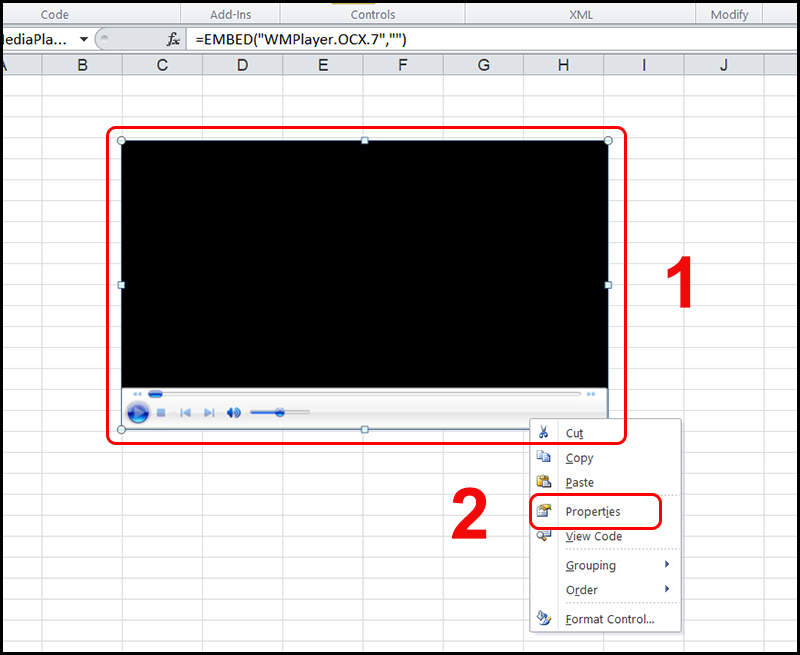Image resolution: width=800 pixels, height=655 pixels.
Task: Select column E header
Action: (x=323, y=65)
